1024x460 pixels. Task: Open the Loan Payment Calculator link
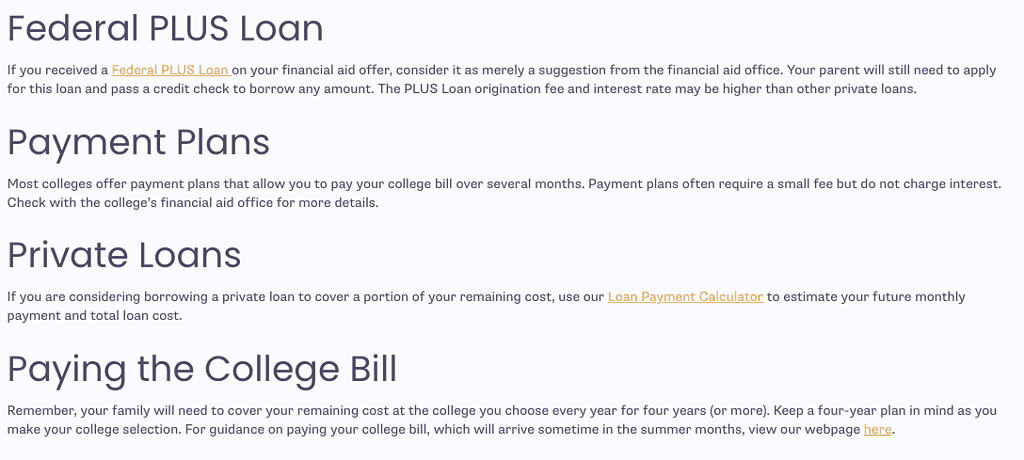click(685, 297)
